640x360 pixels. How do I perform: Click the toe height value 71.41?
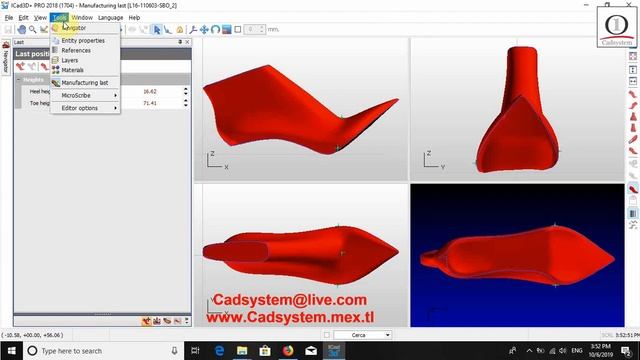150,103
